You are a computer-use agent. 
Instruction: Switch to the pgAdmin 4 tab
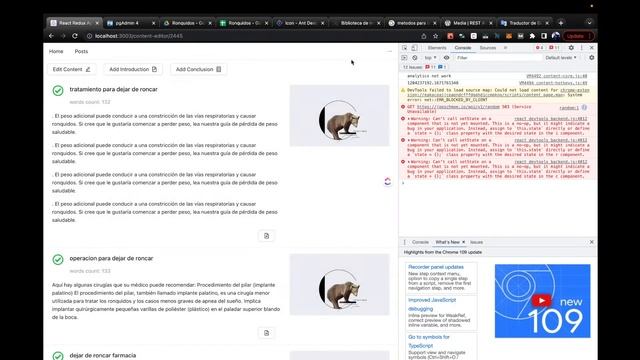(130, 23)
